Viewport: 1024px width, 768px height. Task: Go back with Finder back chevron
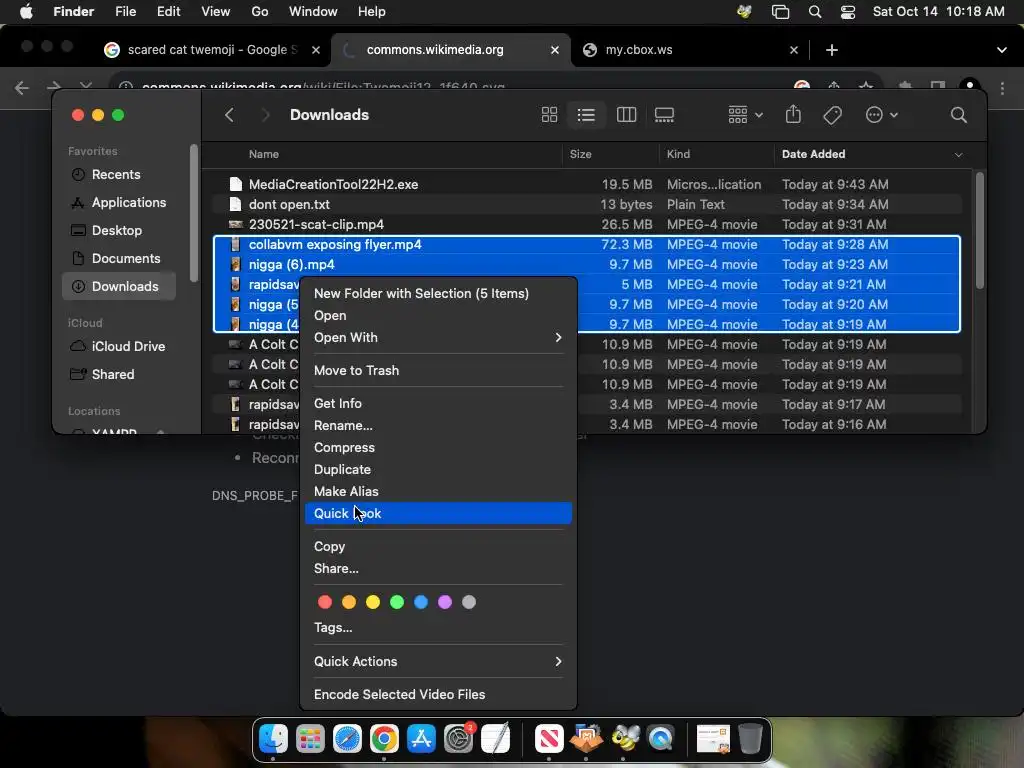point(229,115)
